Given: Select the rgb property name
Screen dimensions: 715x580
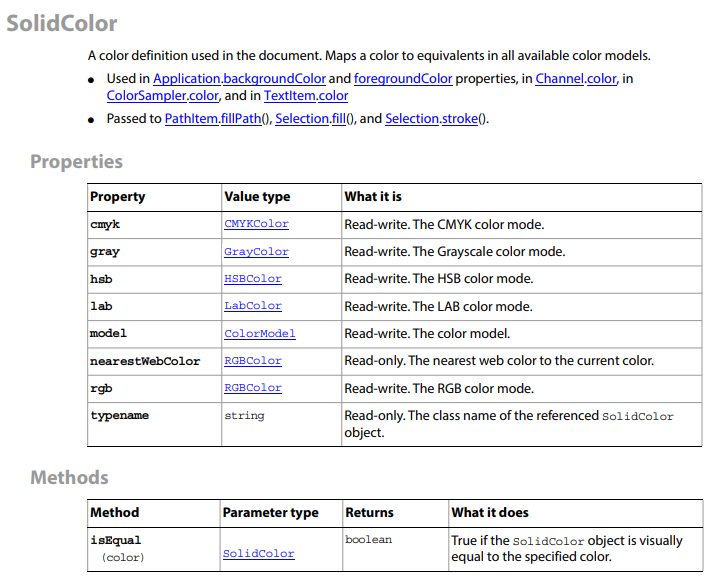Looking at the screenshot, I should pyautogui.click(x=101, y=388).
